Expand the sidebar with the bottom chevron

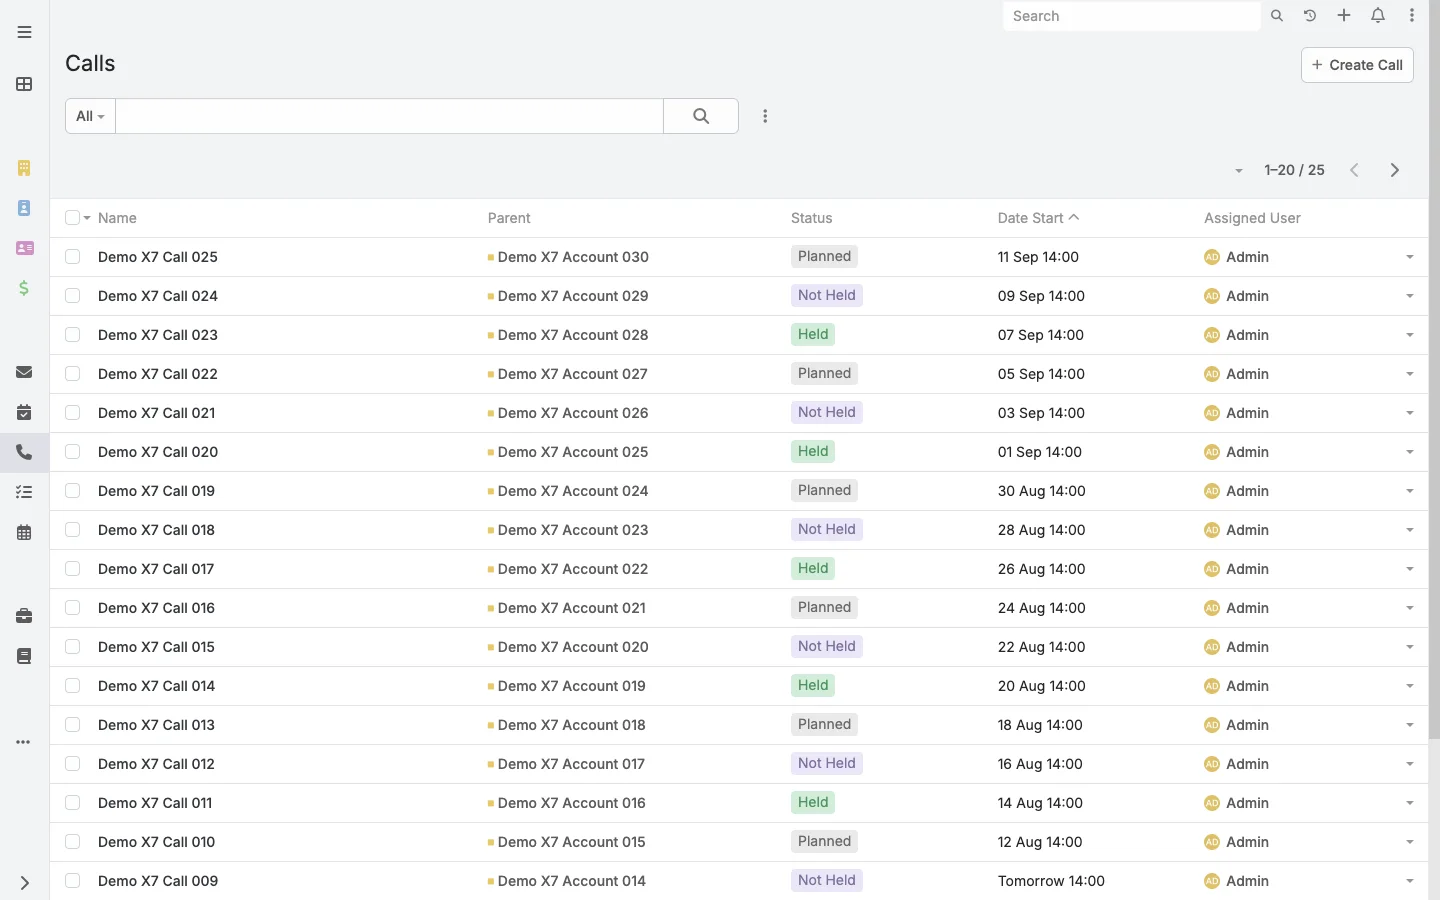(x=24, y=883)
